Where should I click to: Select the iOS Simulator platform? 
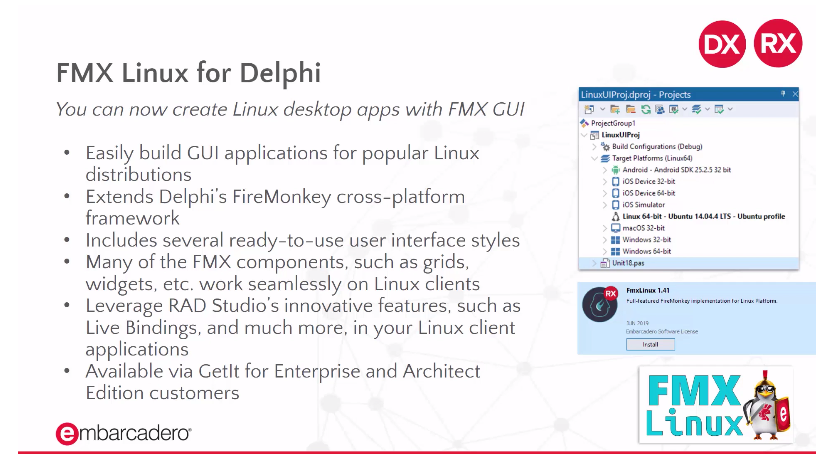[644, 204]
